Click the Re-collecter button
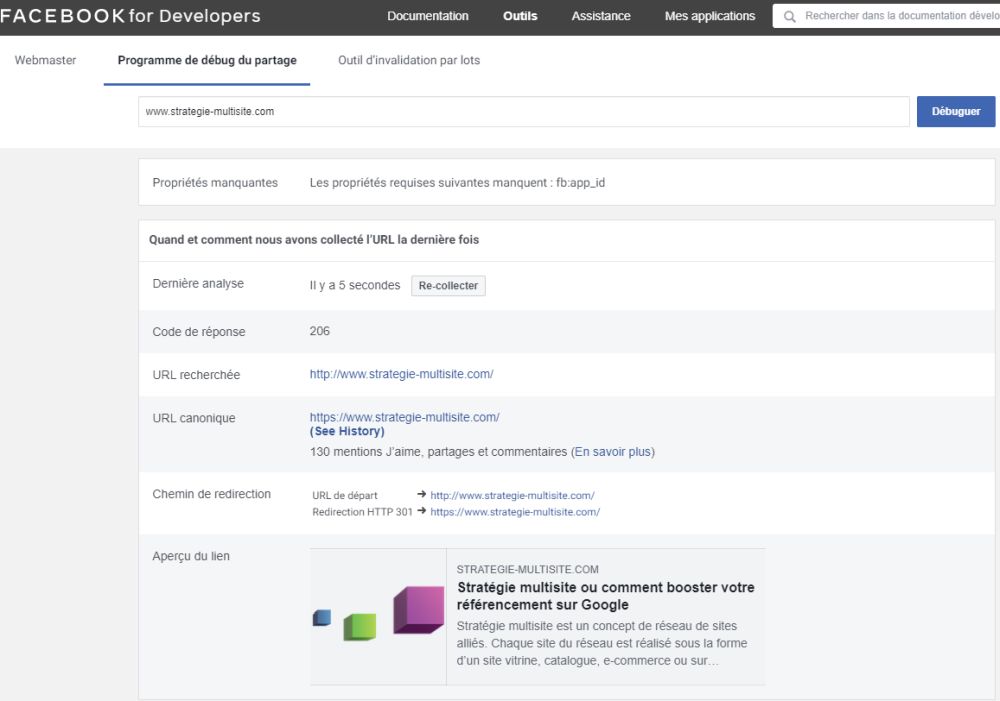The width and height of the screenshot is (1000, 701). [x=448, y=286]
